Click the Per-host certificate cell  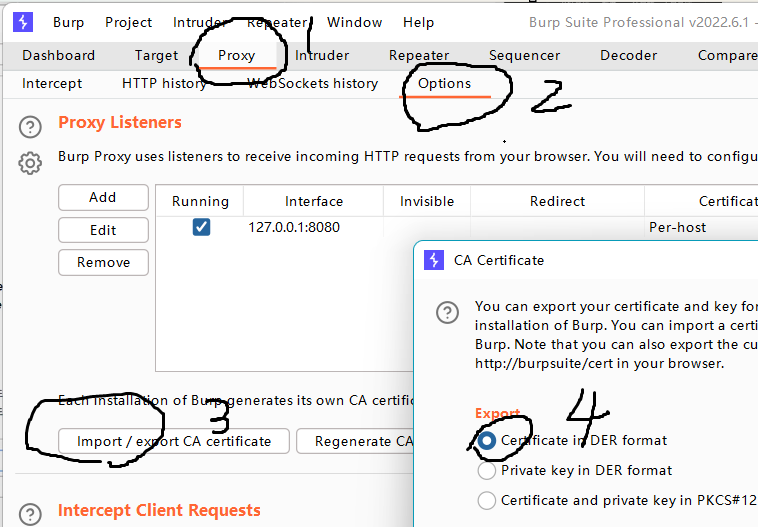pos(677,227)
